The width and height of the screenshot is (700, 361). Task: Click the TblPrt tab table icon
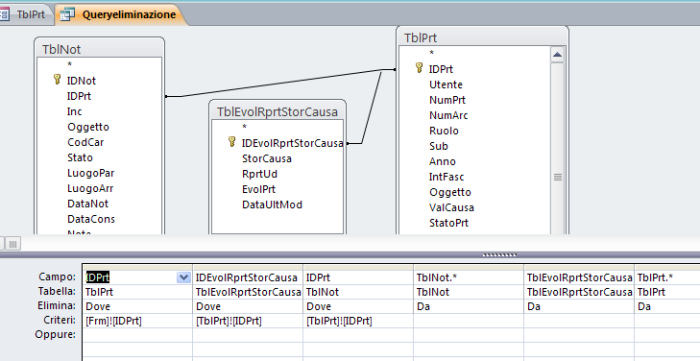[x=4, y=14]
